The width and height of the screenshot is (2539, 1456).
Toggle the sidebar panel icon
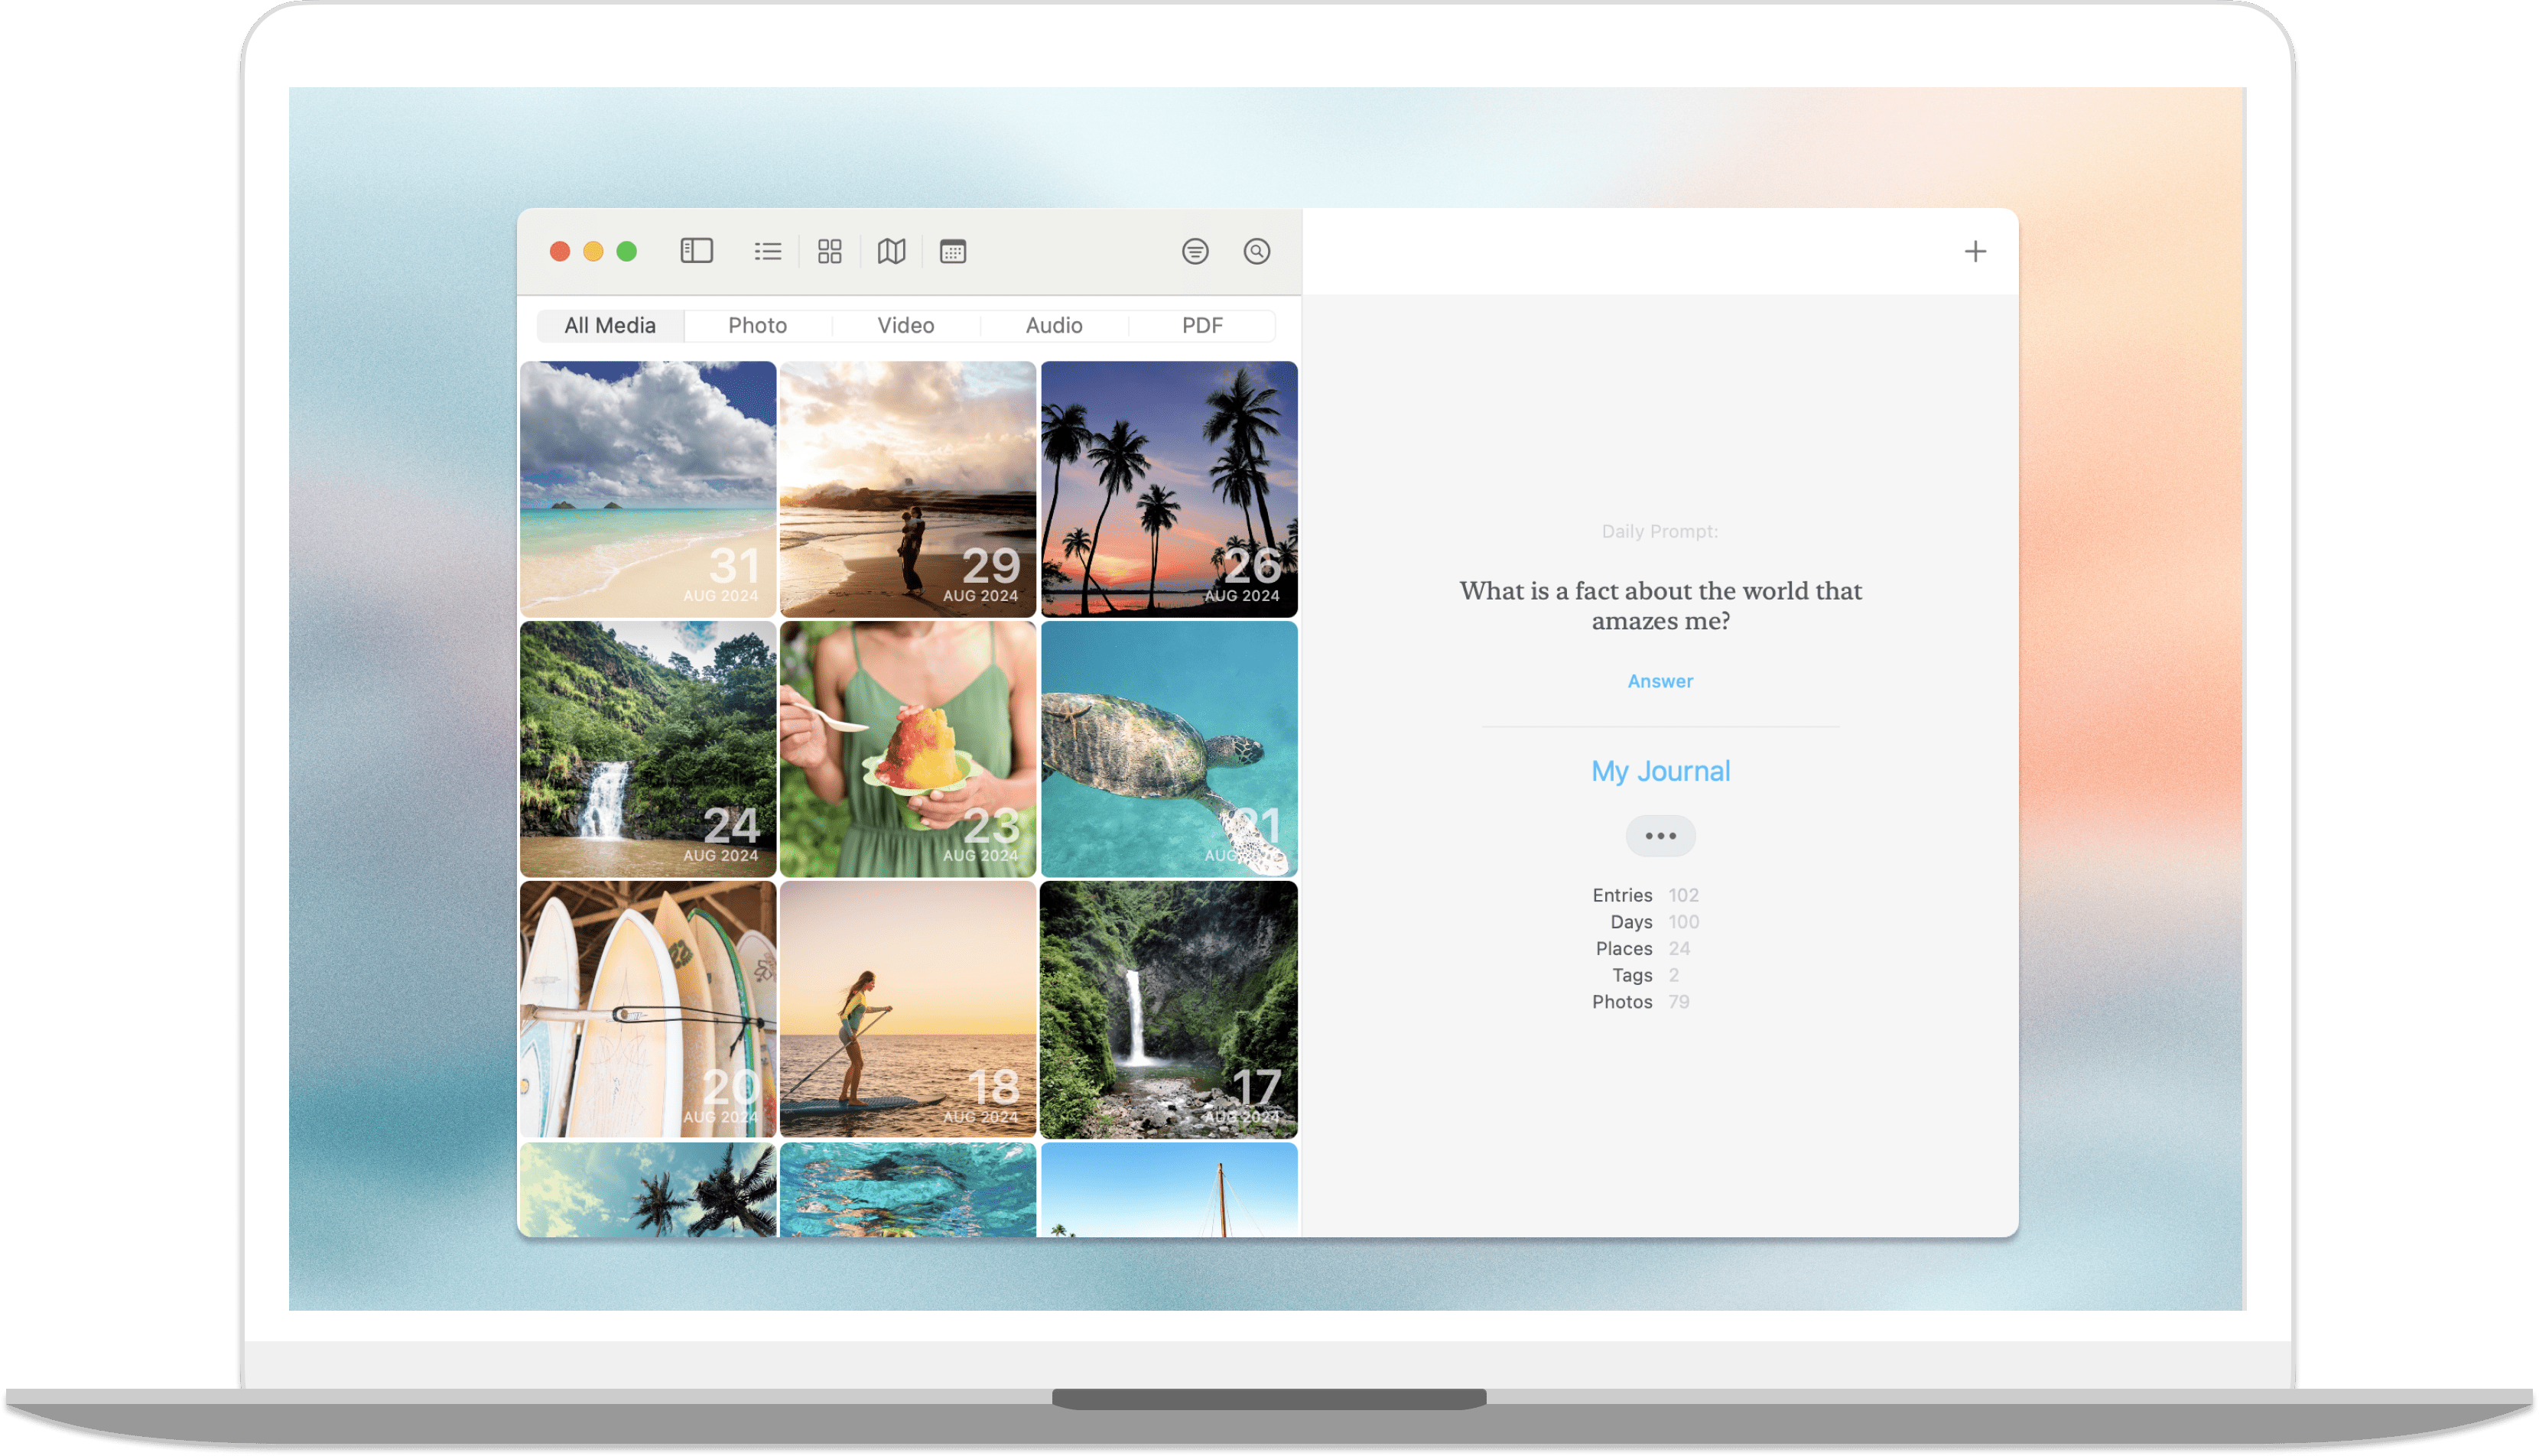(696, 251)
